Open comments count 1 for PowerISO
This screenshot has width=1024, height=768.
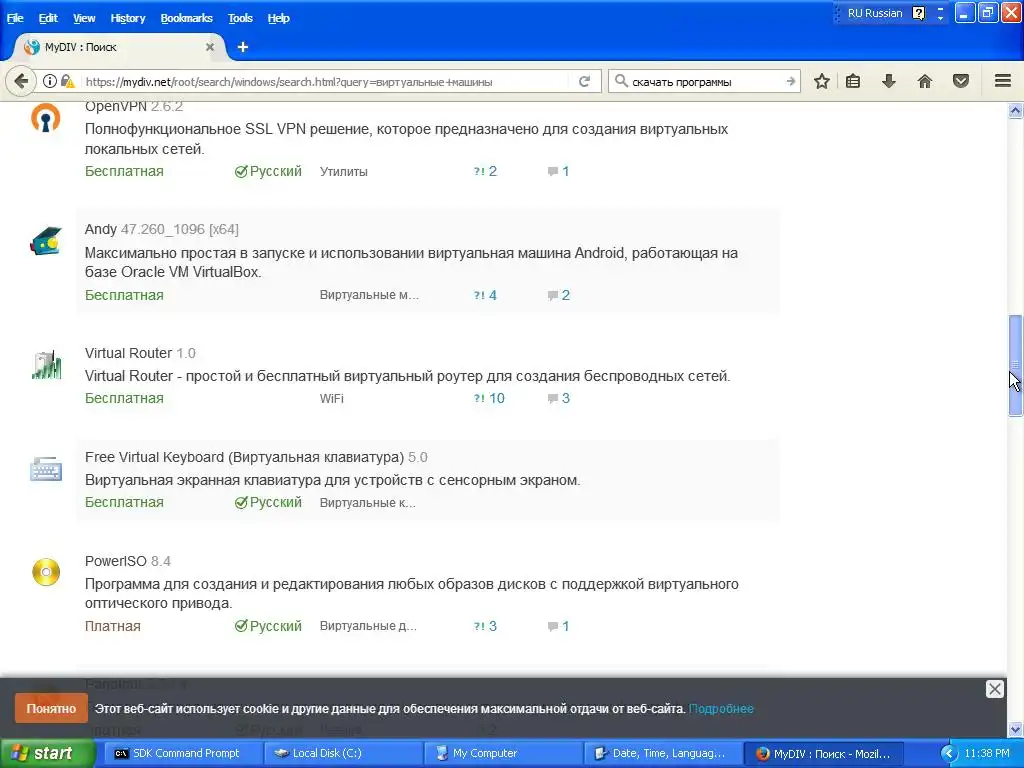pos(559,626)
